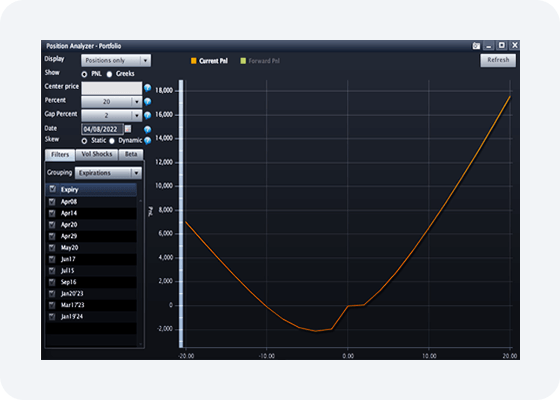This screenshot has width=560, height=400.
Task: Click the Current Pnl legend label
Action: pos(213,61)
